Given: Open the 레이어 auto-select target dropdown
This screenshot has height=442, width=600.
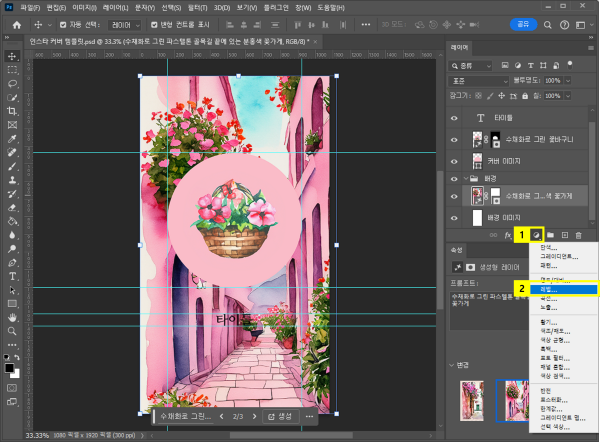Looking at the screenshot, I should [x=128, y=24].
